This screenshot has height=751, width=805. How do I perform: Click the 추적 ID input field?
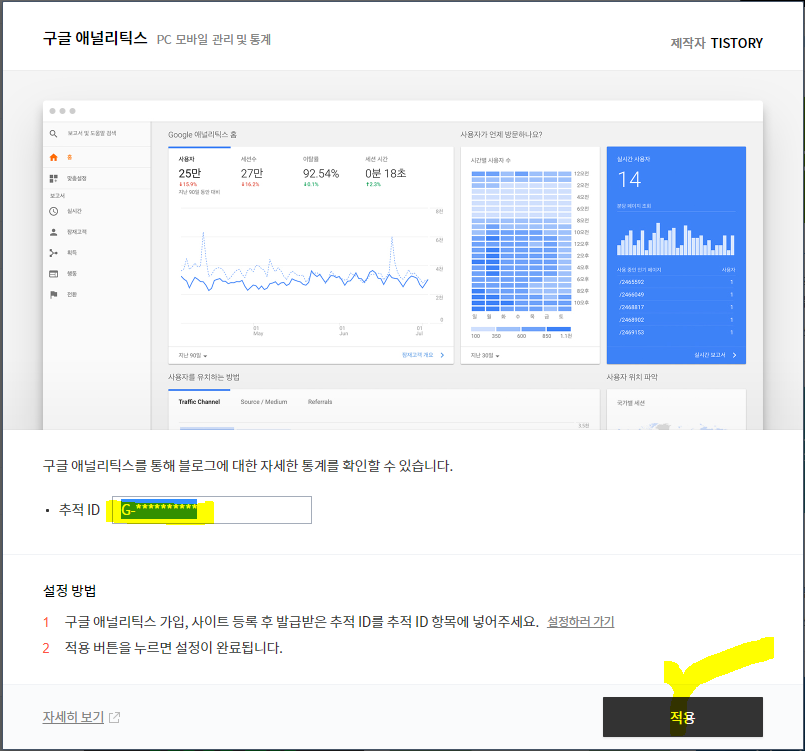pos(212,510)
